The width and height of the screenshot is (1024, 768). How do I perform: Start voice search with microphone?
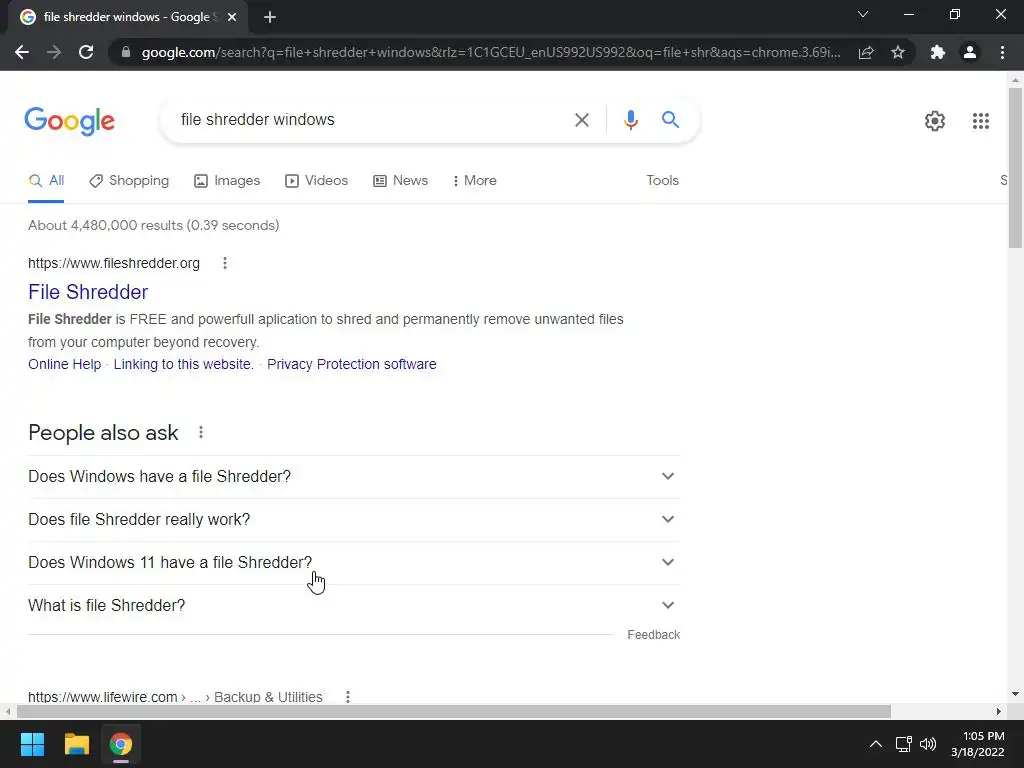click(630, 120)
